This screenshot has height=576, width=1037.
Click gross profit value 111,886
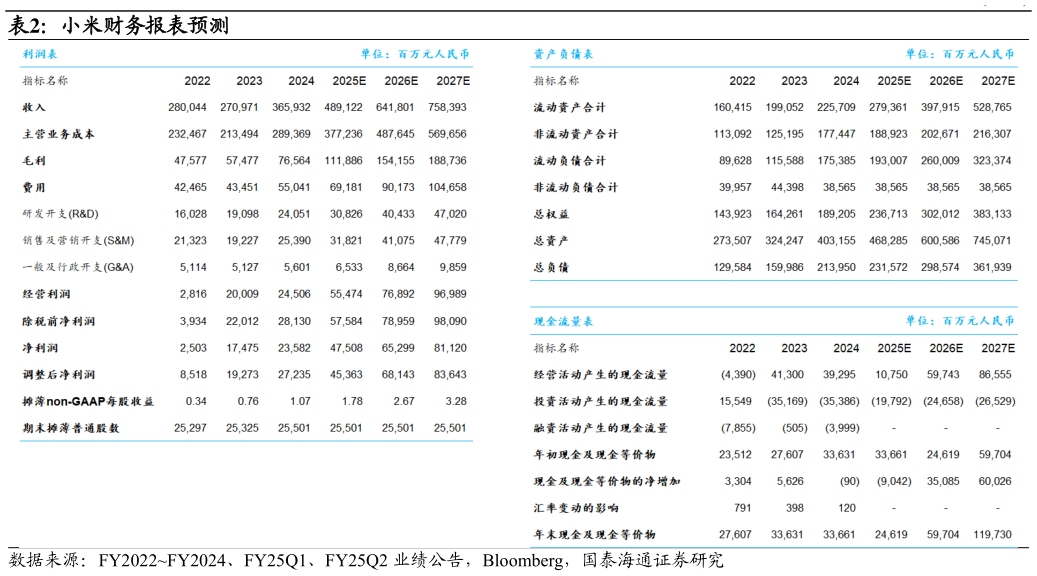coord(343,161)
